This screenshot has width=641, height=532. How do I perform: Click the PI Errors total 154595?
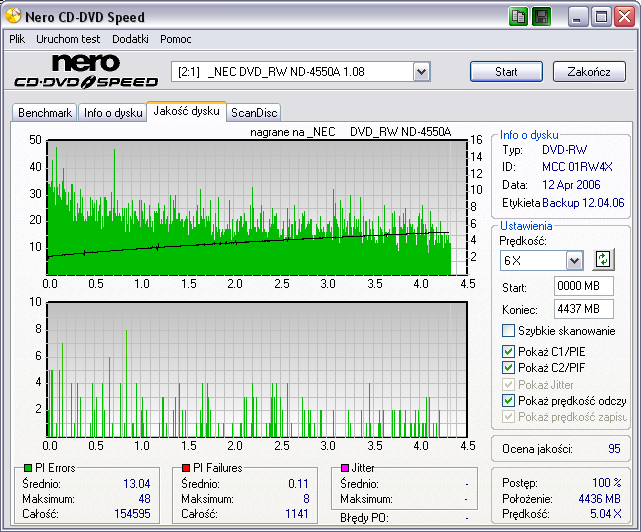tap(132, 514)
